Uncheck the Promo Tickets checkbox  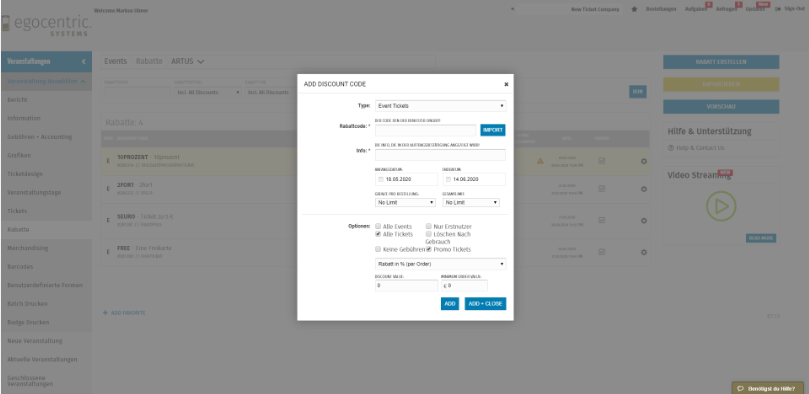[429, 250]
